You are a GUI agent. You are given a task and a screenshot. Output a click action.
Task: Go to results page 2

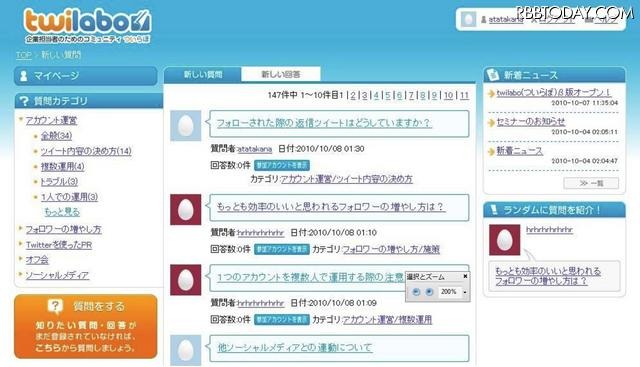pos(353,95)
